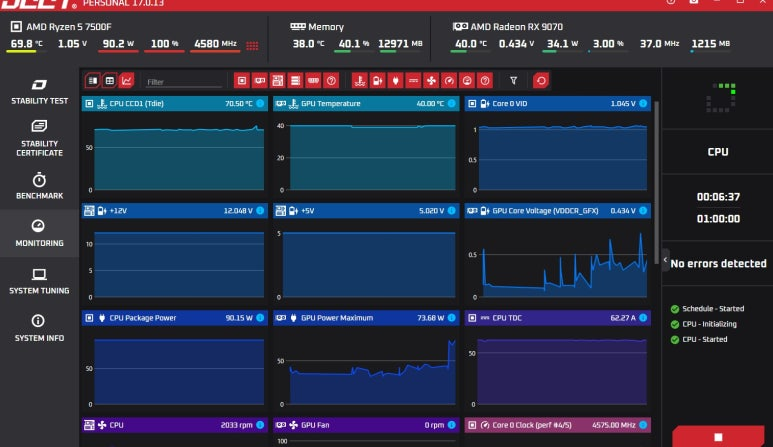The image size is (773, 447).
Task: Open the System Info section
Action: click(x=39, y=328)
